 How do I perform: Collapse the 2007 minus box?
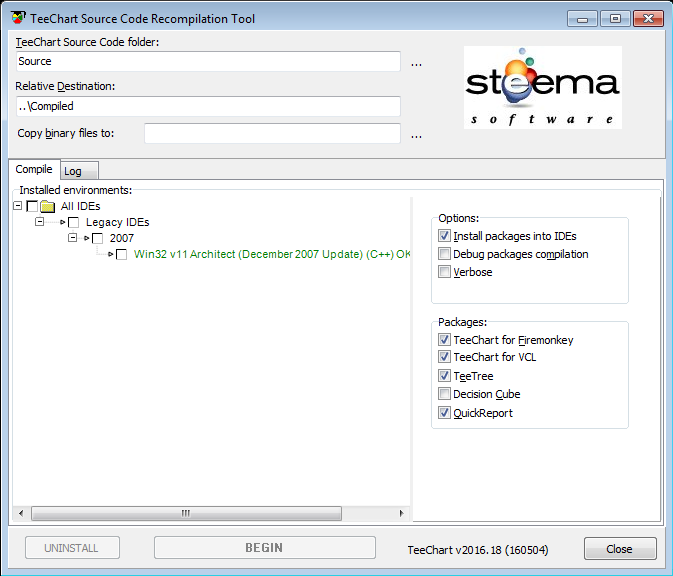point(73,238)
